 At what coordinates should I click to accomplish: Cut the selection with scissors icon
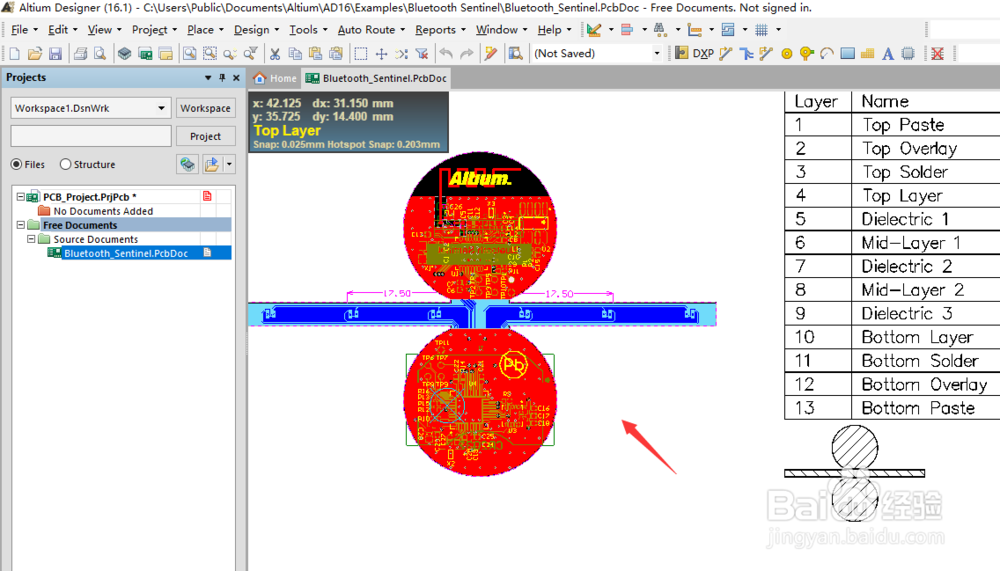tap(275, 54)
